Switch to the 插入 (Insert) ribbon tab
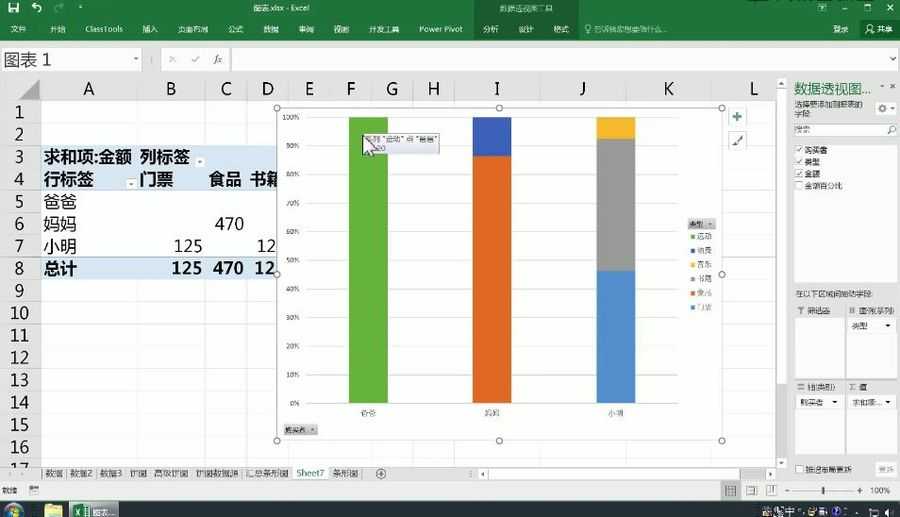Screen dimensions: 900x517 [x=150, y=29]
